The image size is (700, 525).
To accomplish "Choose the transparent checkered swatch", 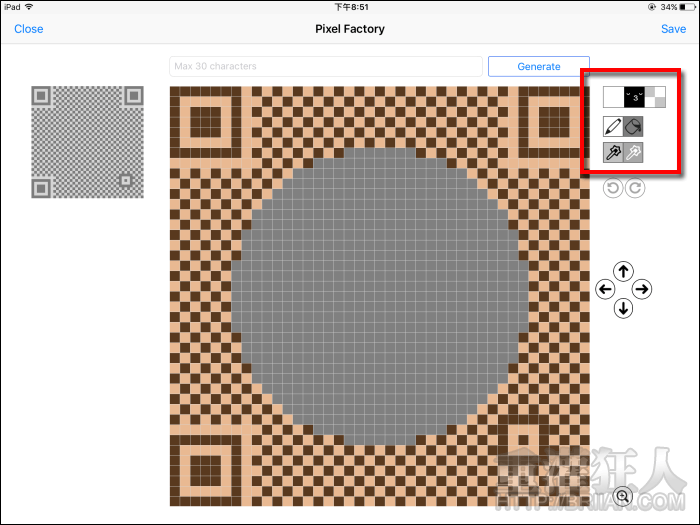I will (655, 97).
